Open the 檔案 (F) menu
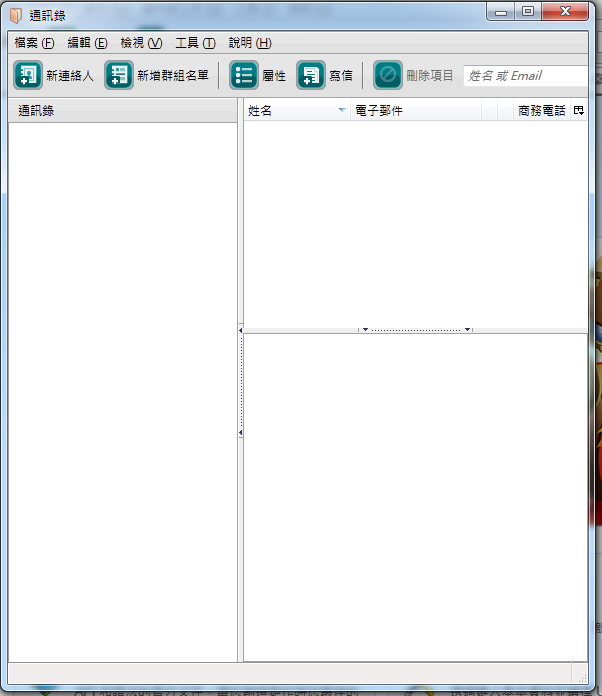The image size is (602, 696). click(x=34, y=43)
